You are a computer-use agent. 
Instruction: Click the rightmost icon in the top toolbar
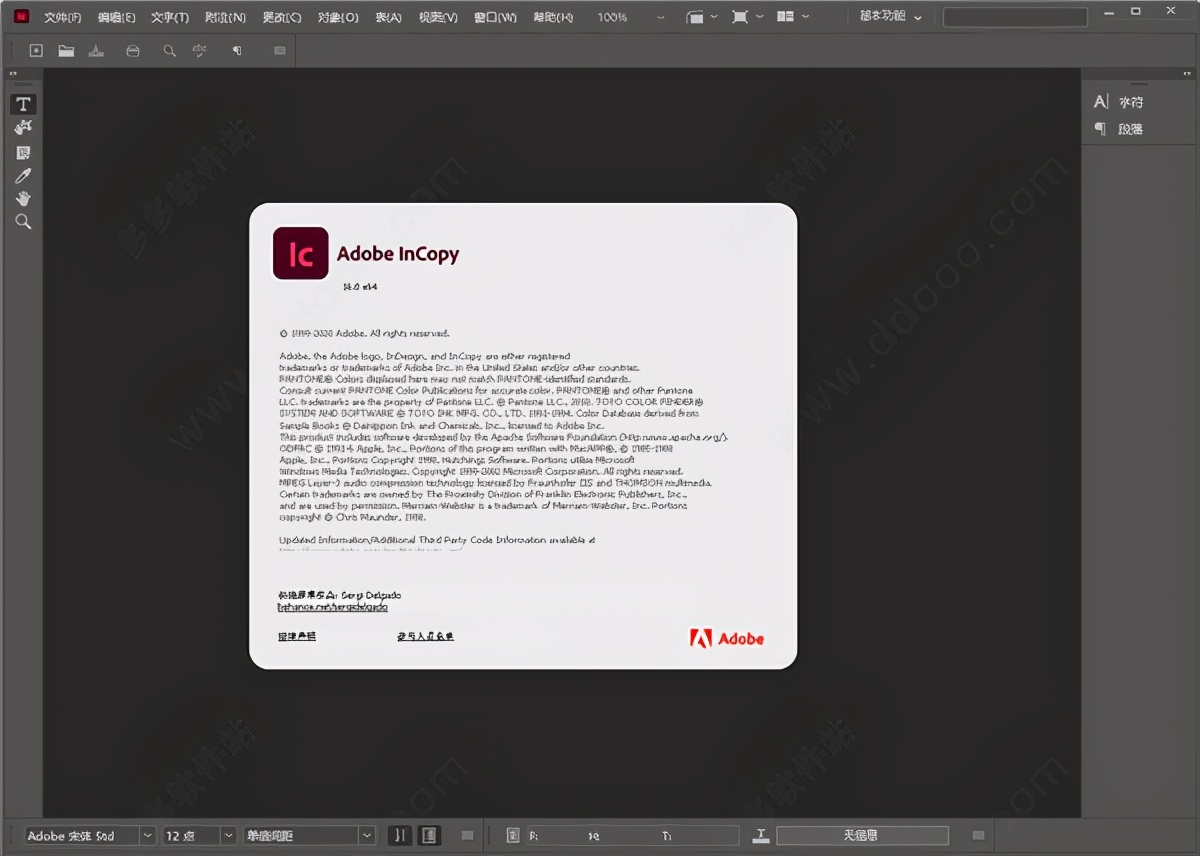pos(279,50)
